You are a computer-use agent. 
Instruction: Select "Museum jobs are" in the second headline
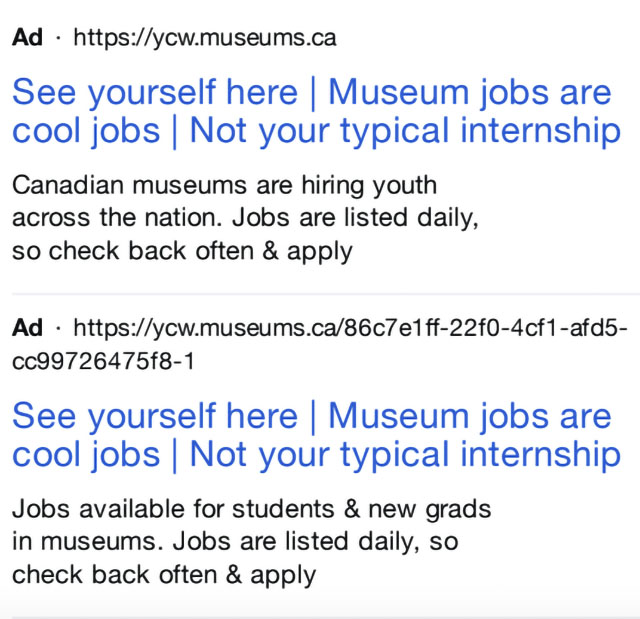(x=469, y=416)
